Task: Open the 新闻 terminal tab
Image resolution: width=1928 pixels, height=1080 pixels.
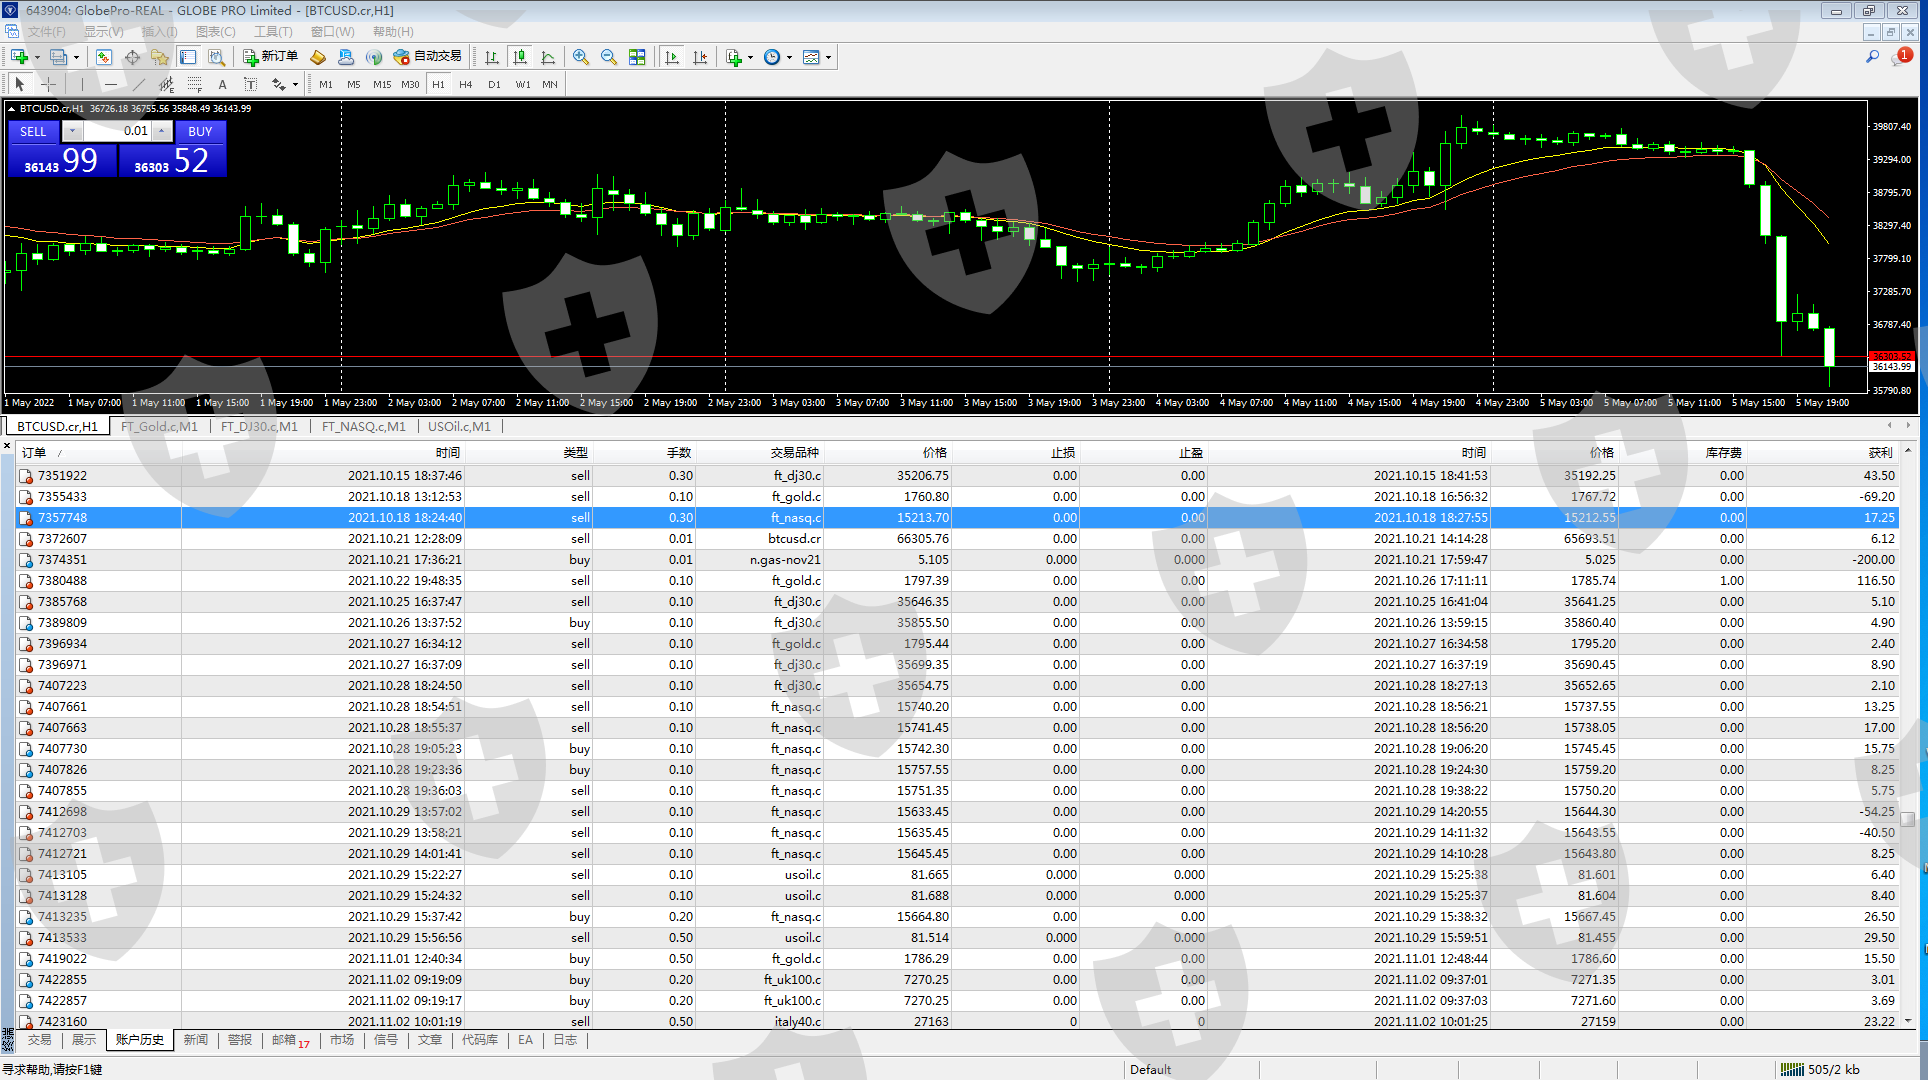Action: tap(196, 1040)
